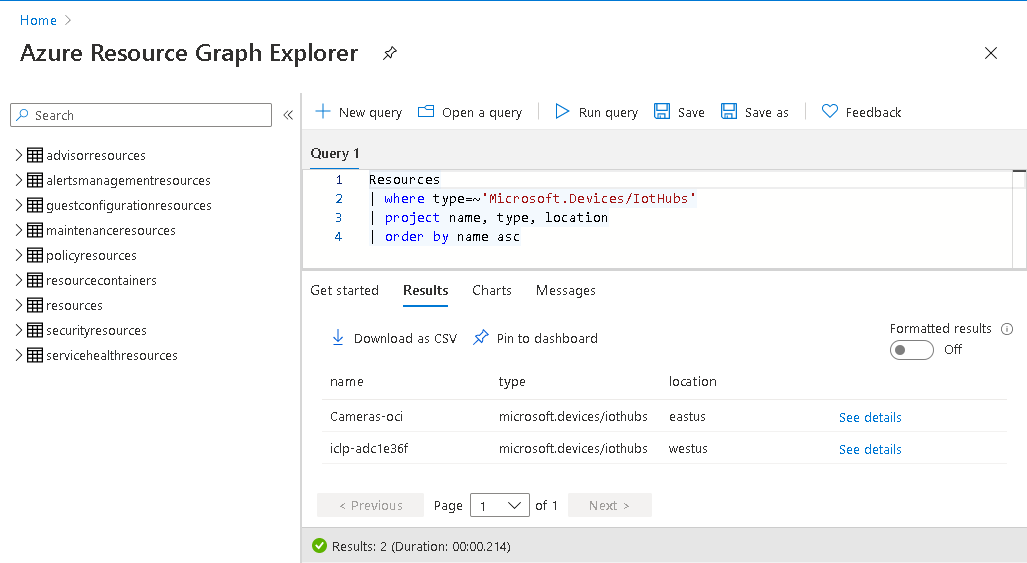Click the Previous page button

coord(371,505)
